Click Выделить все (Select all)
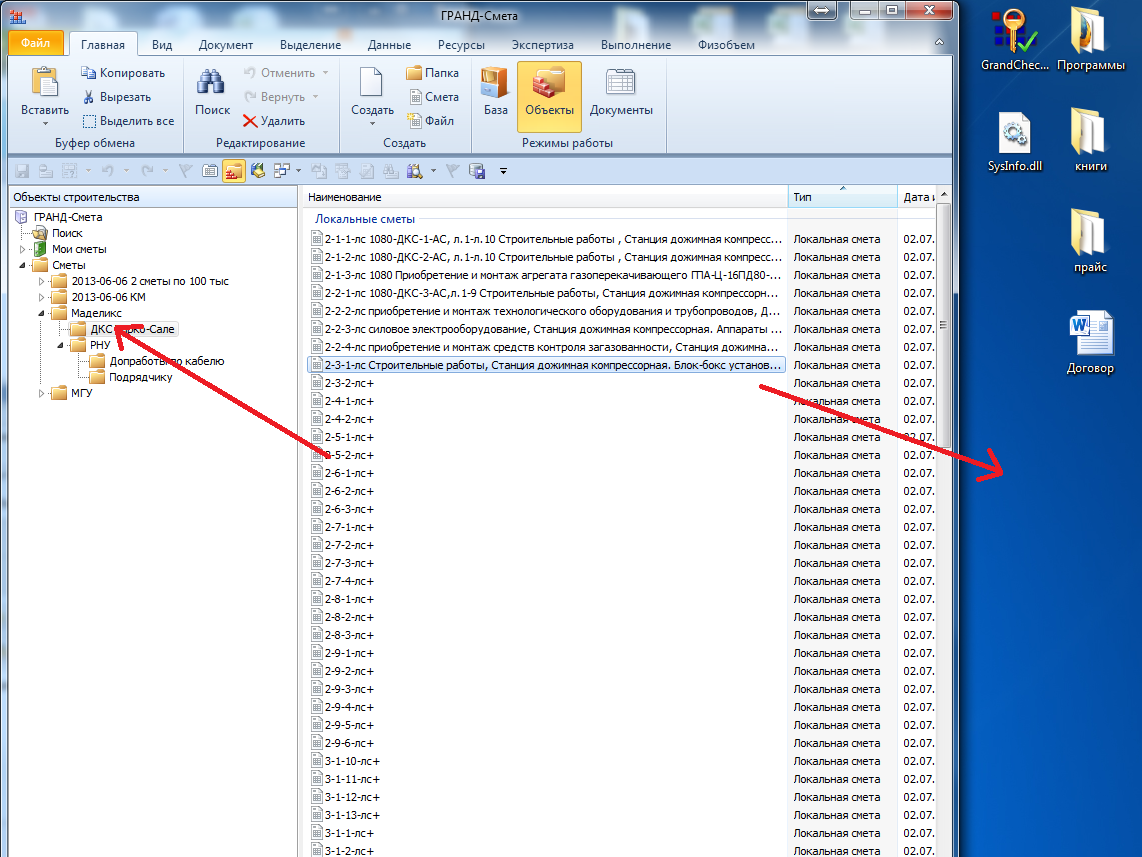The image size is (1142, 857). 128,121
